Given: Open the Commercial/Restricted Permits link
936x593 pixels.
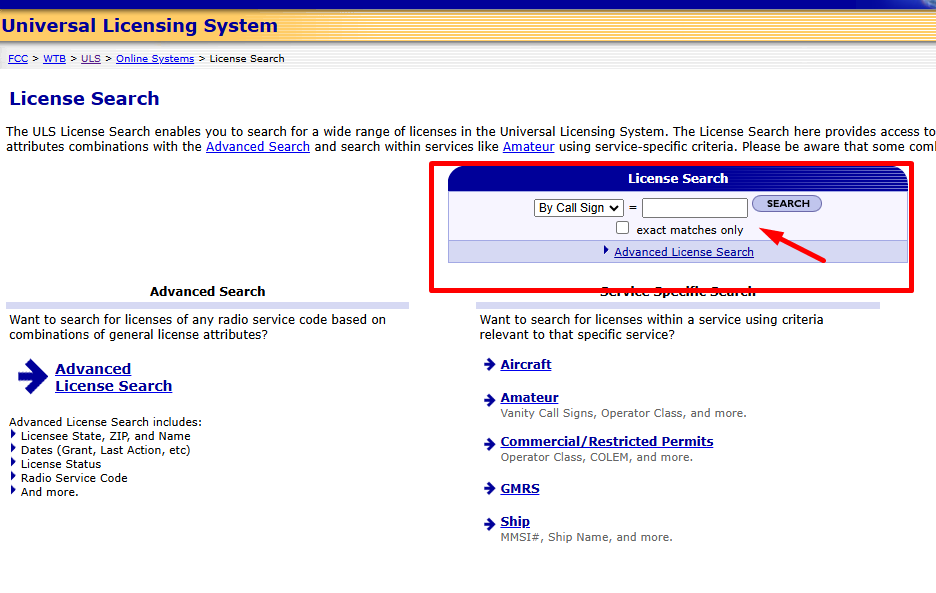Looking at the screenshot, I should [606, 442].
